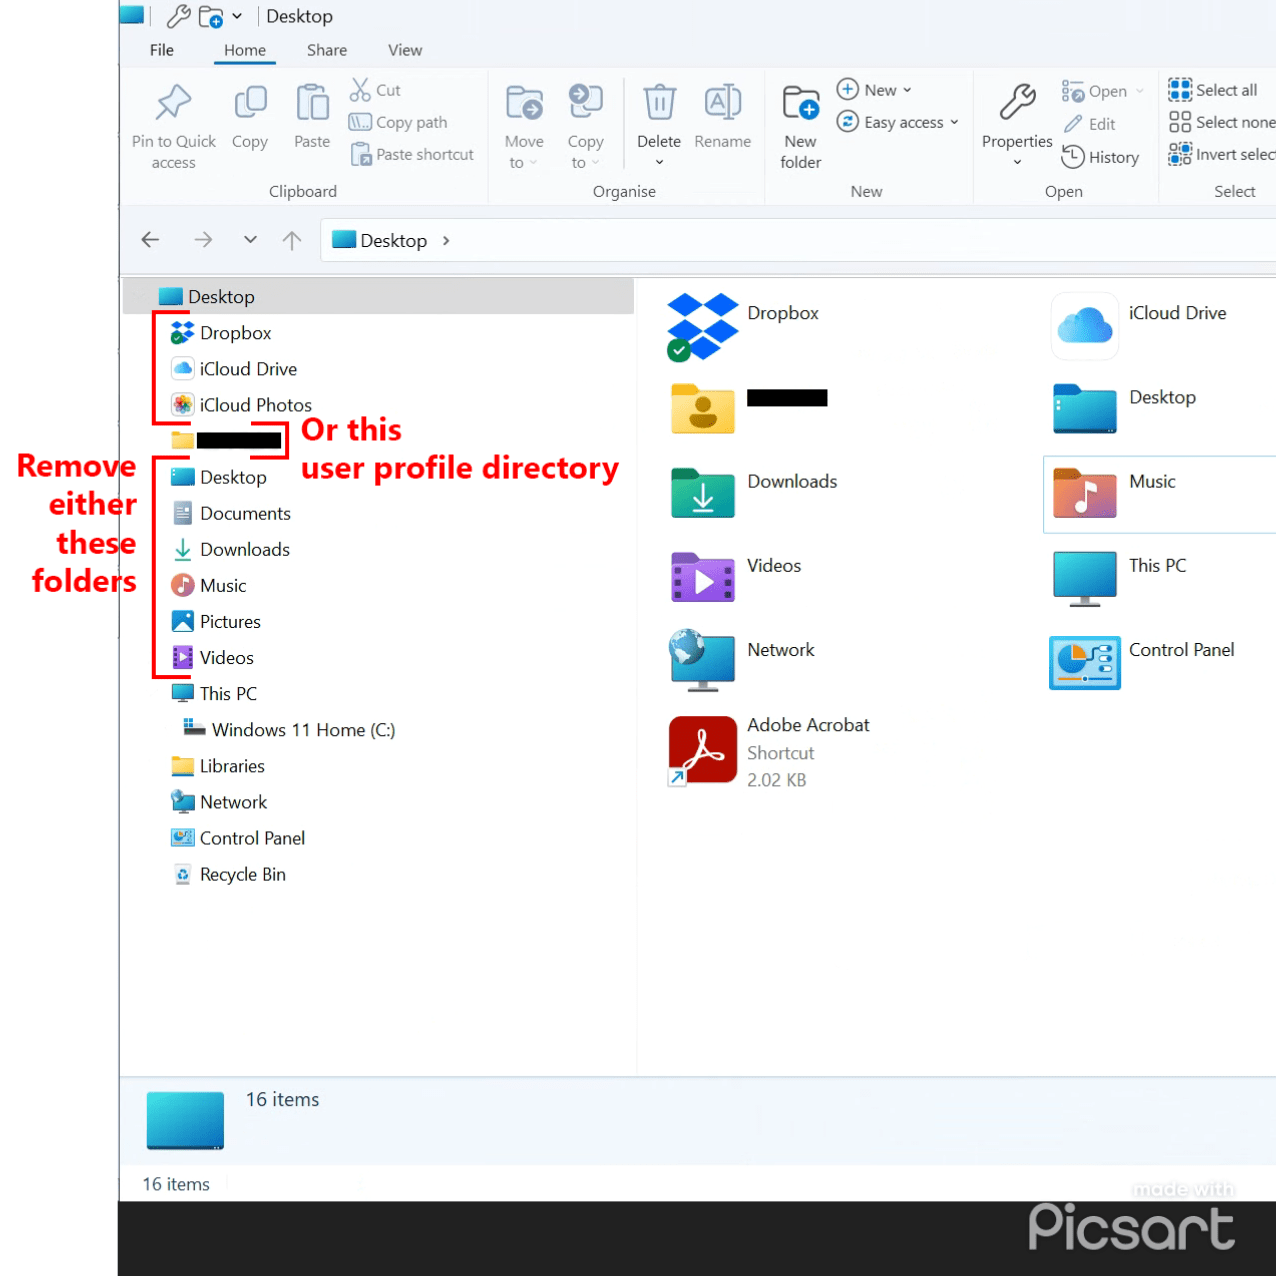This screenshot has height=1276, width=1276.
Task: Click the Rename icon
Action: (723, 102)
